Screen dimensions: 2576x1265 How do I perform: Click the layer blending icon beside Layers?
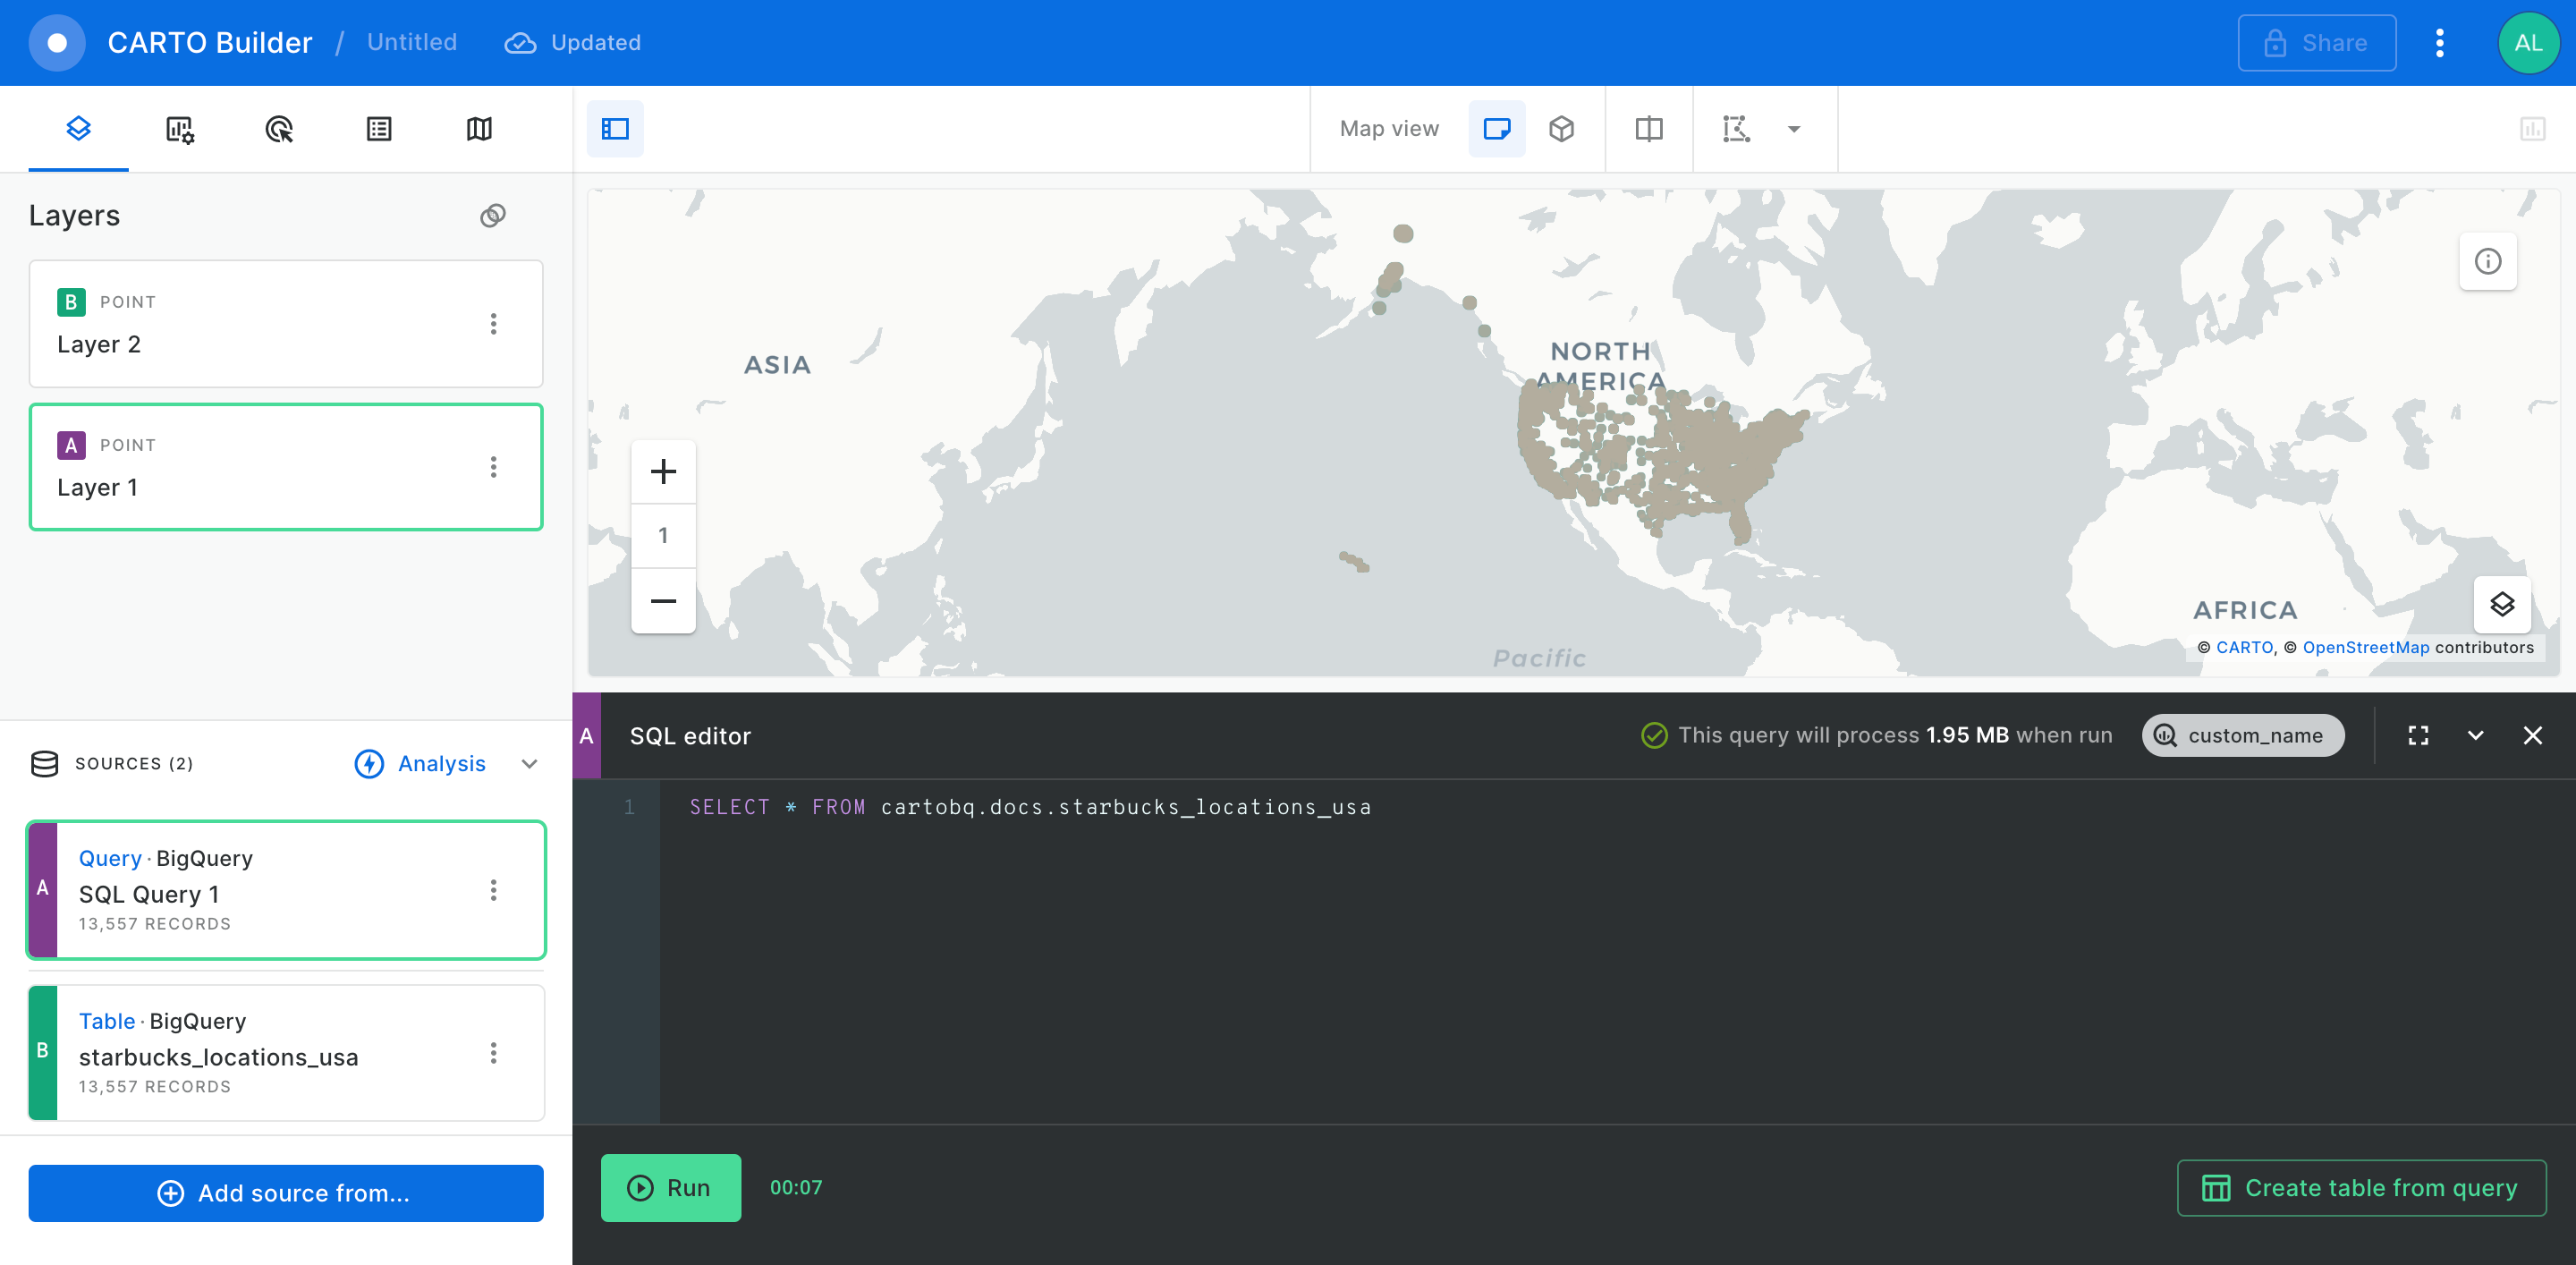click(493, 216)
